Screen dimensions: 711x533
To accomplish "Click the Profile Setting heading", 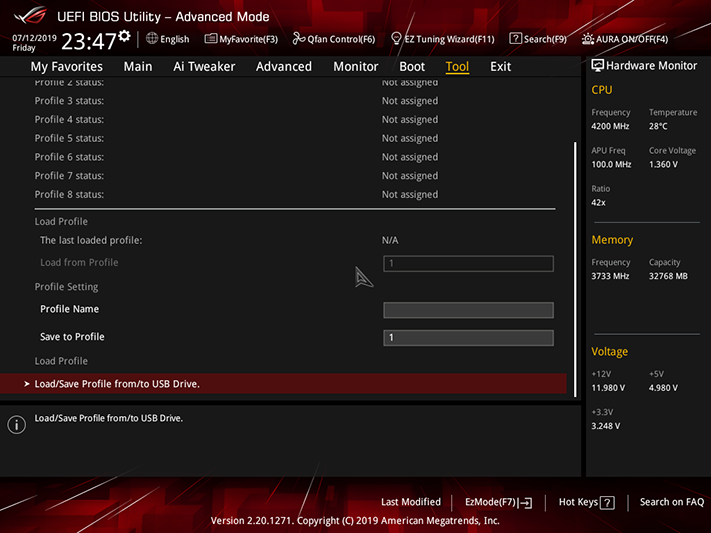I will point(66,287).
